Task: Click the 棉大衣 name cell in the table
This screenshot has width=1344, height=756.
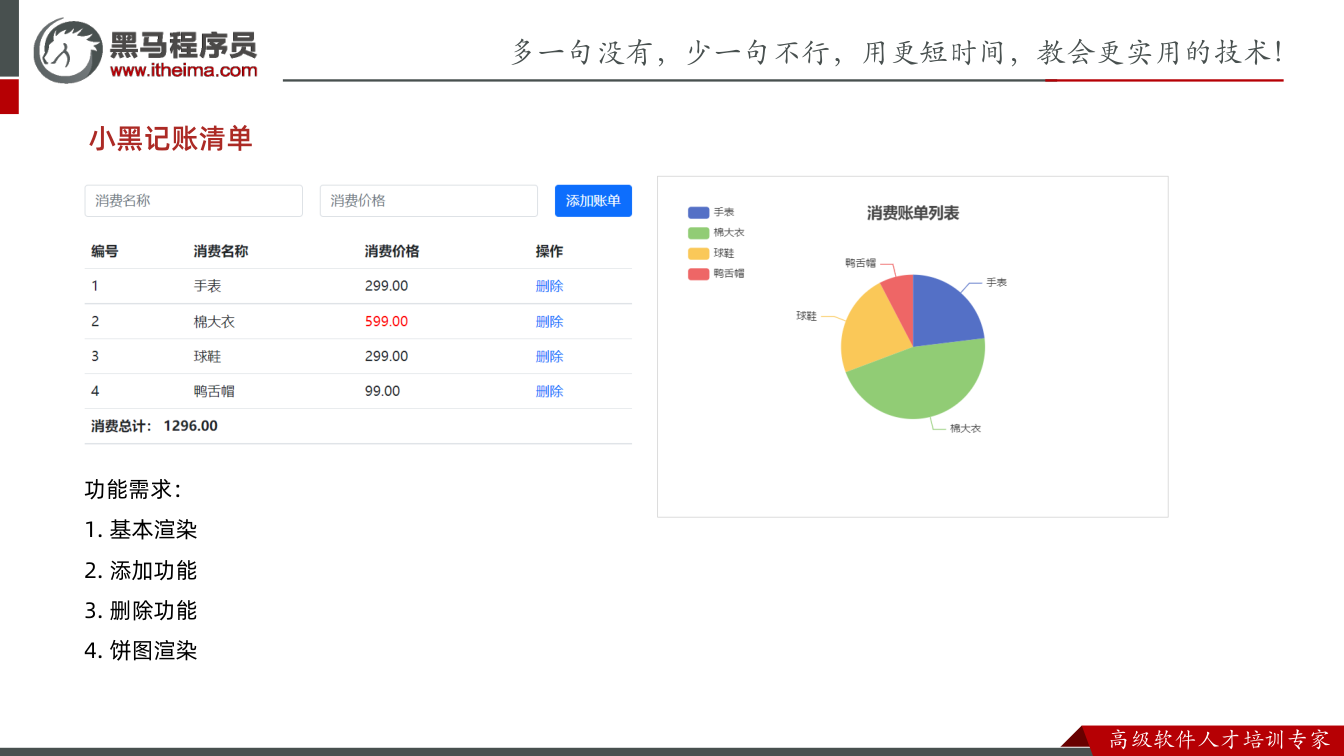Action: [214, 321]
